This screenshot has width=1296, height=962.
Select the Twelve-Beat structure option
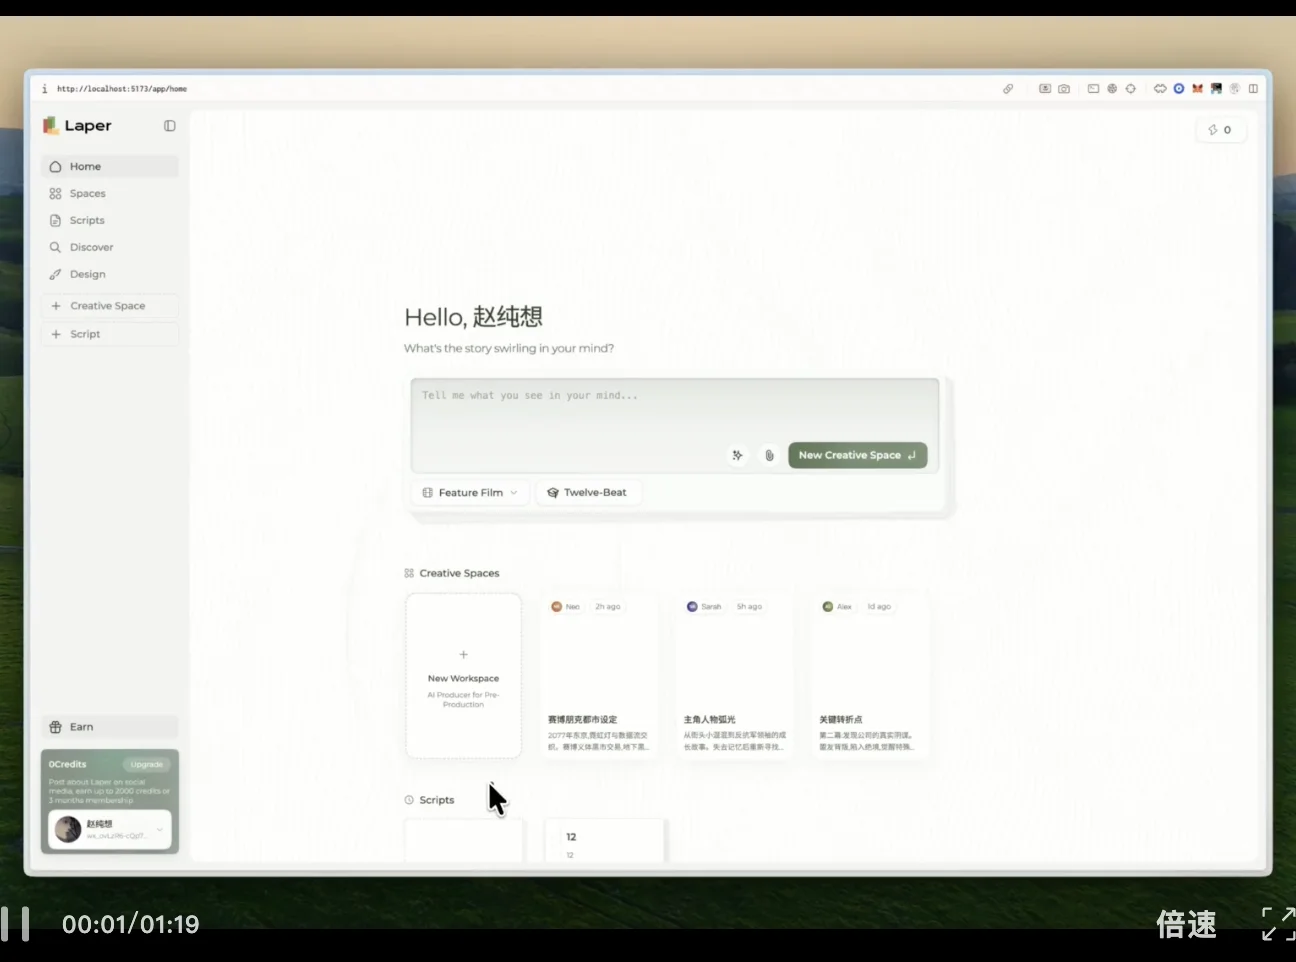(x=587, y=493)
